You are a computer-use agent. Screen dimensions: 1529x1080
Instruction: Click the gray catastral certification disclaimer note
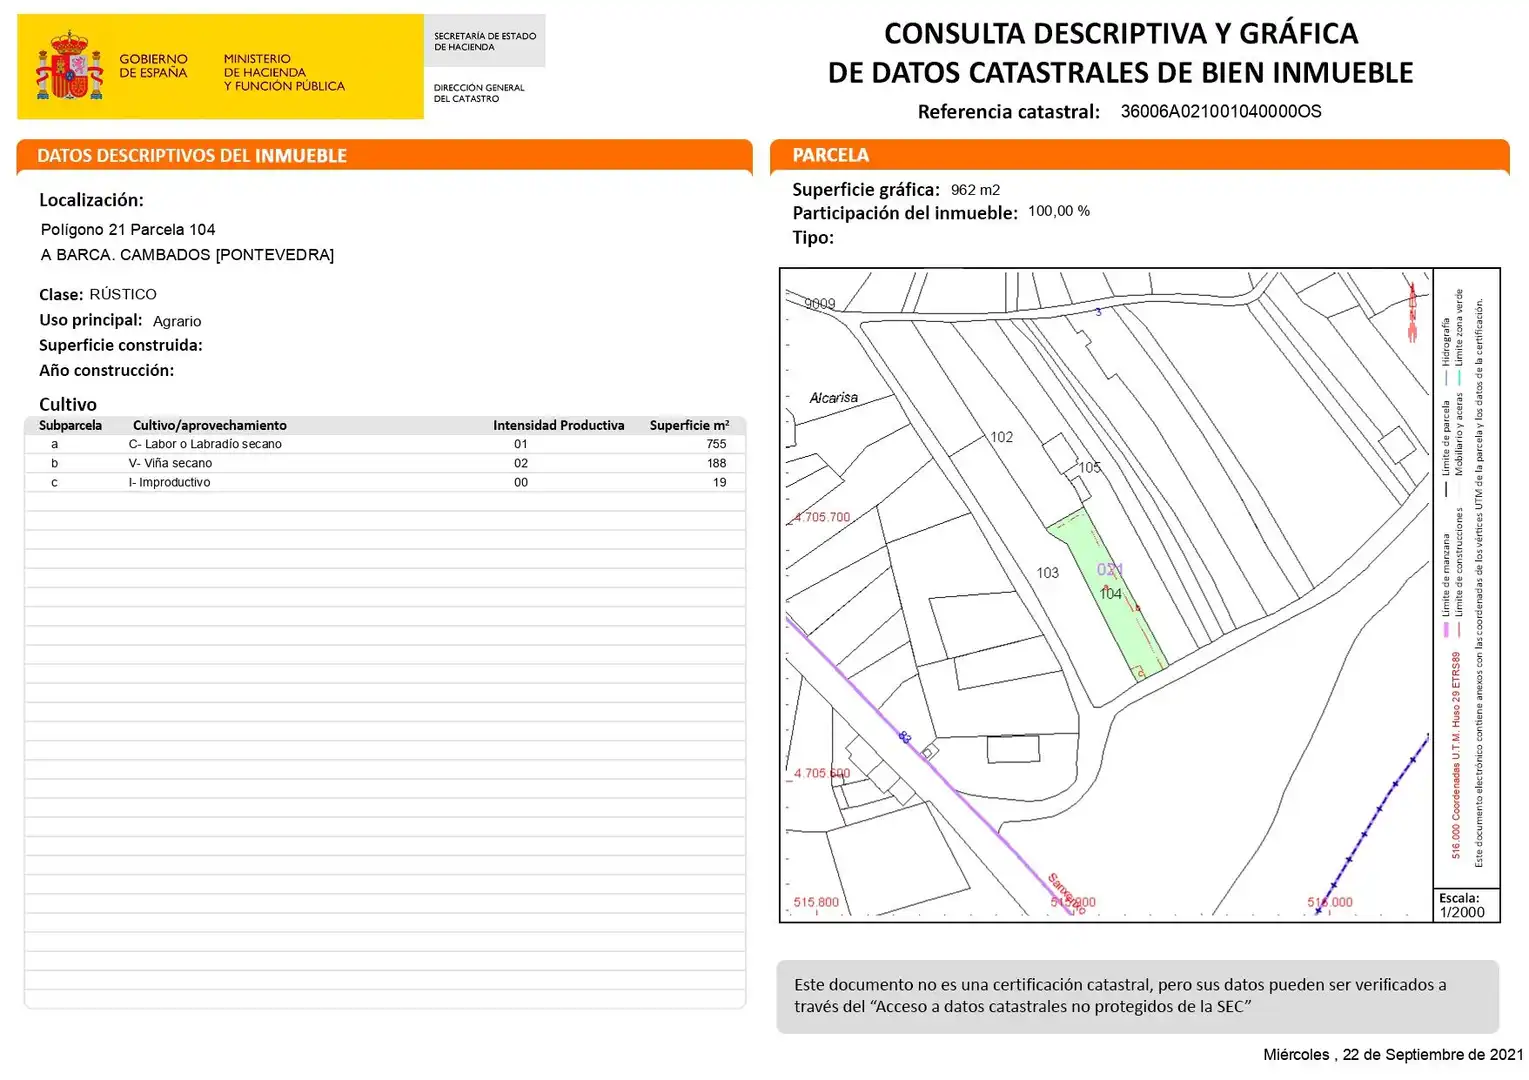tap(1137, 996)
